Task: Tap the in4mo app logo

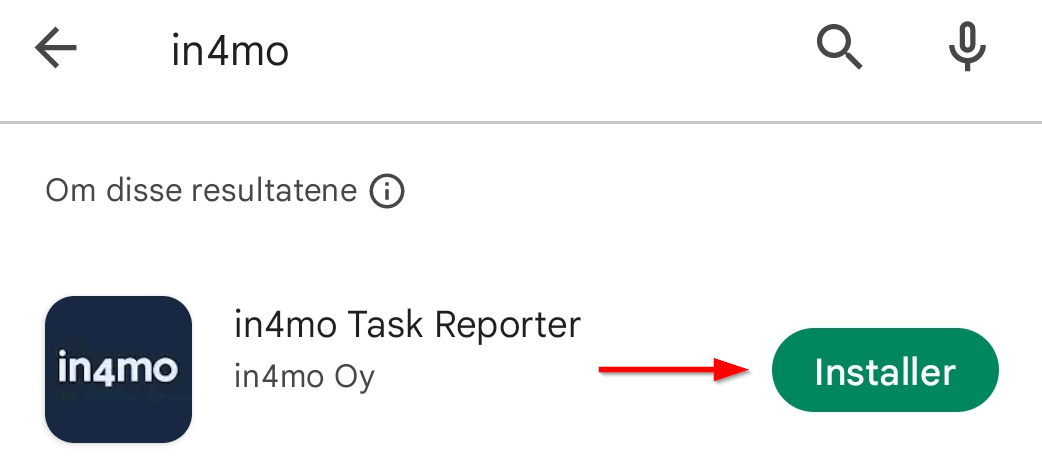Action: coord(118,369)
